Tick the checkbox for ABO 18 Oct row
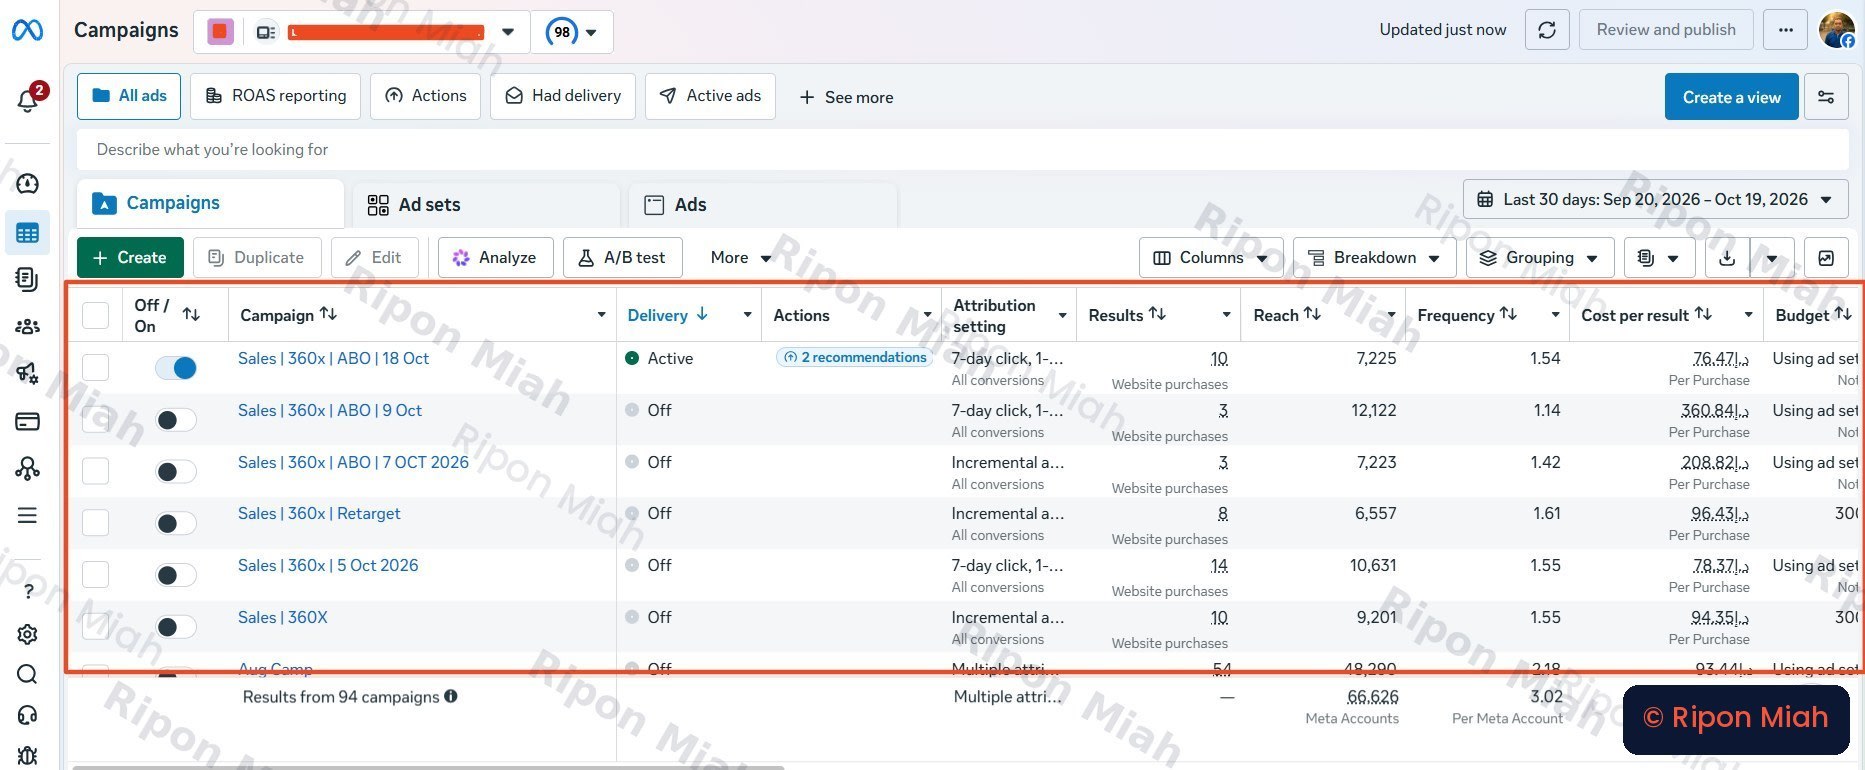This screenshot has width=1865, height=770. 95,367
